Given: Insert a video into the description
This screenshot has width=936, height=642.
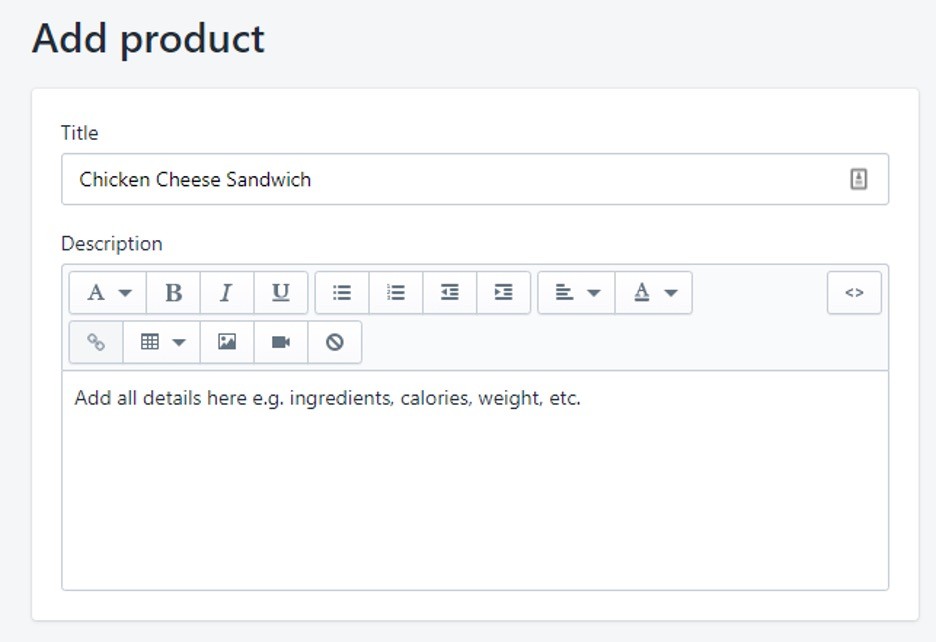Looking at the screenshot, I should pos(281,342).
